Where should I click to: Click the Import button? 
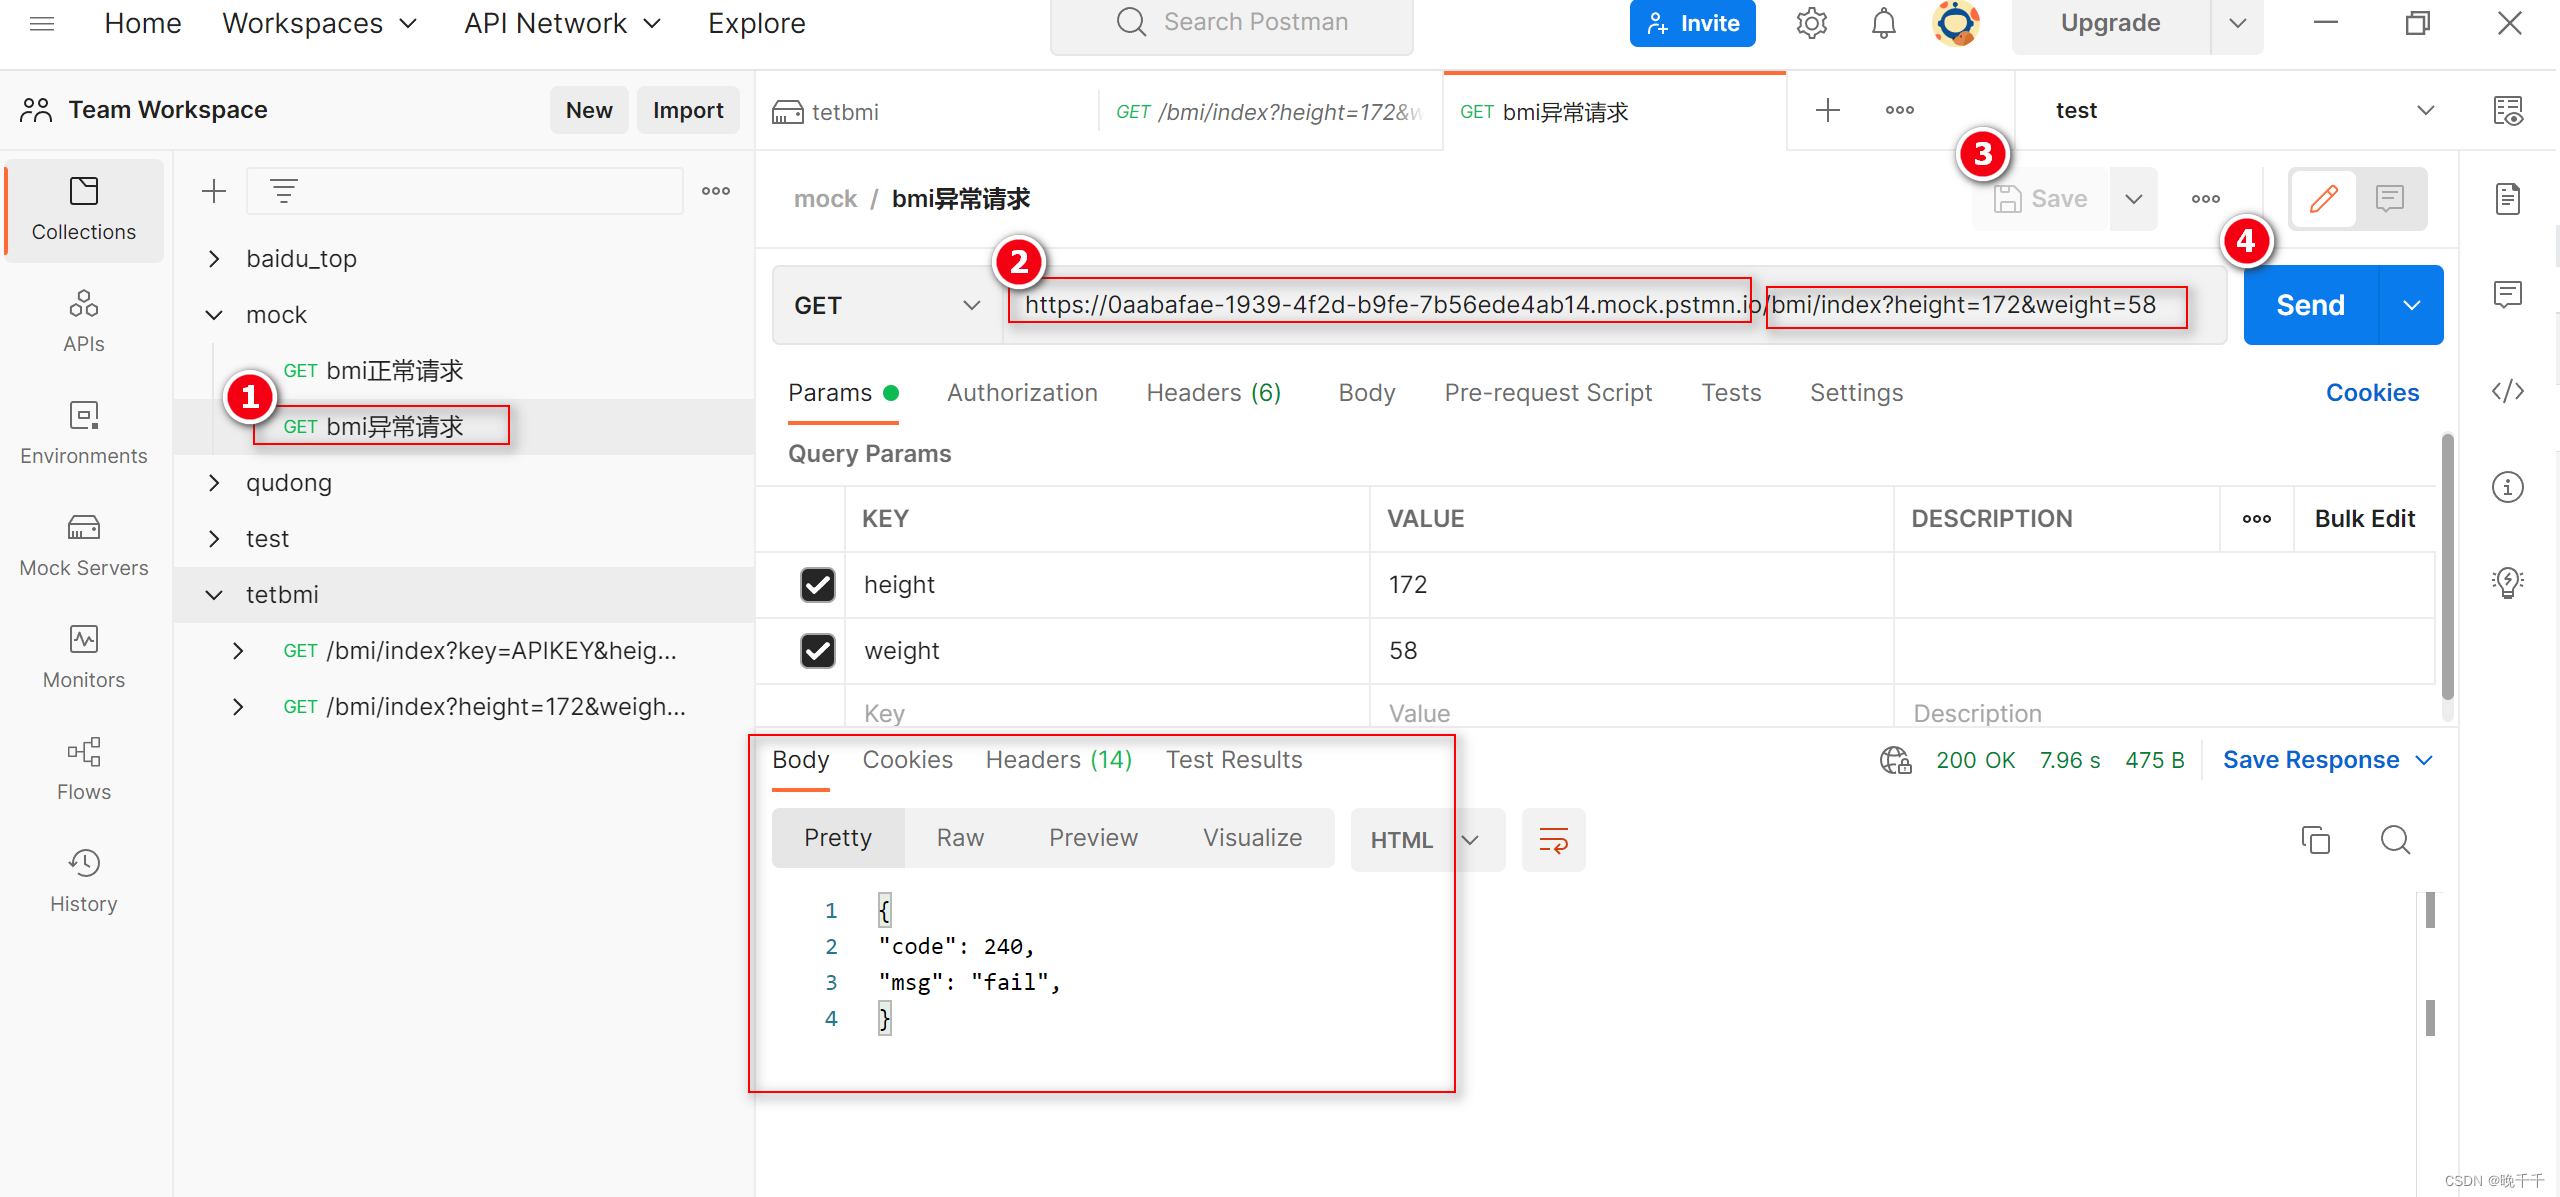(688, 110)
